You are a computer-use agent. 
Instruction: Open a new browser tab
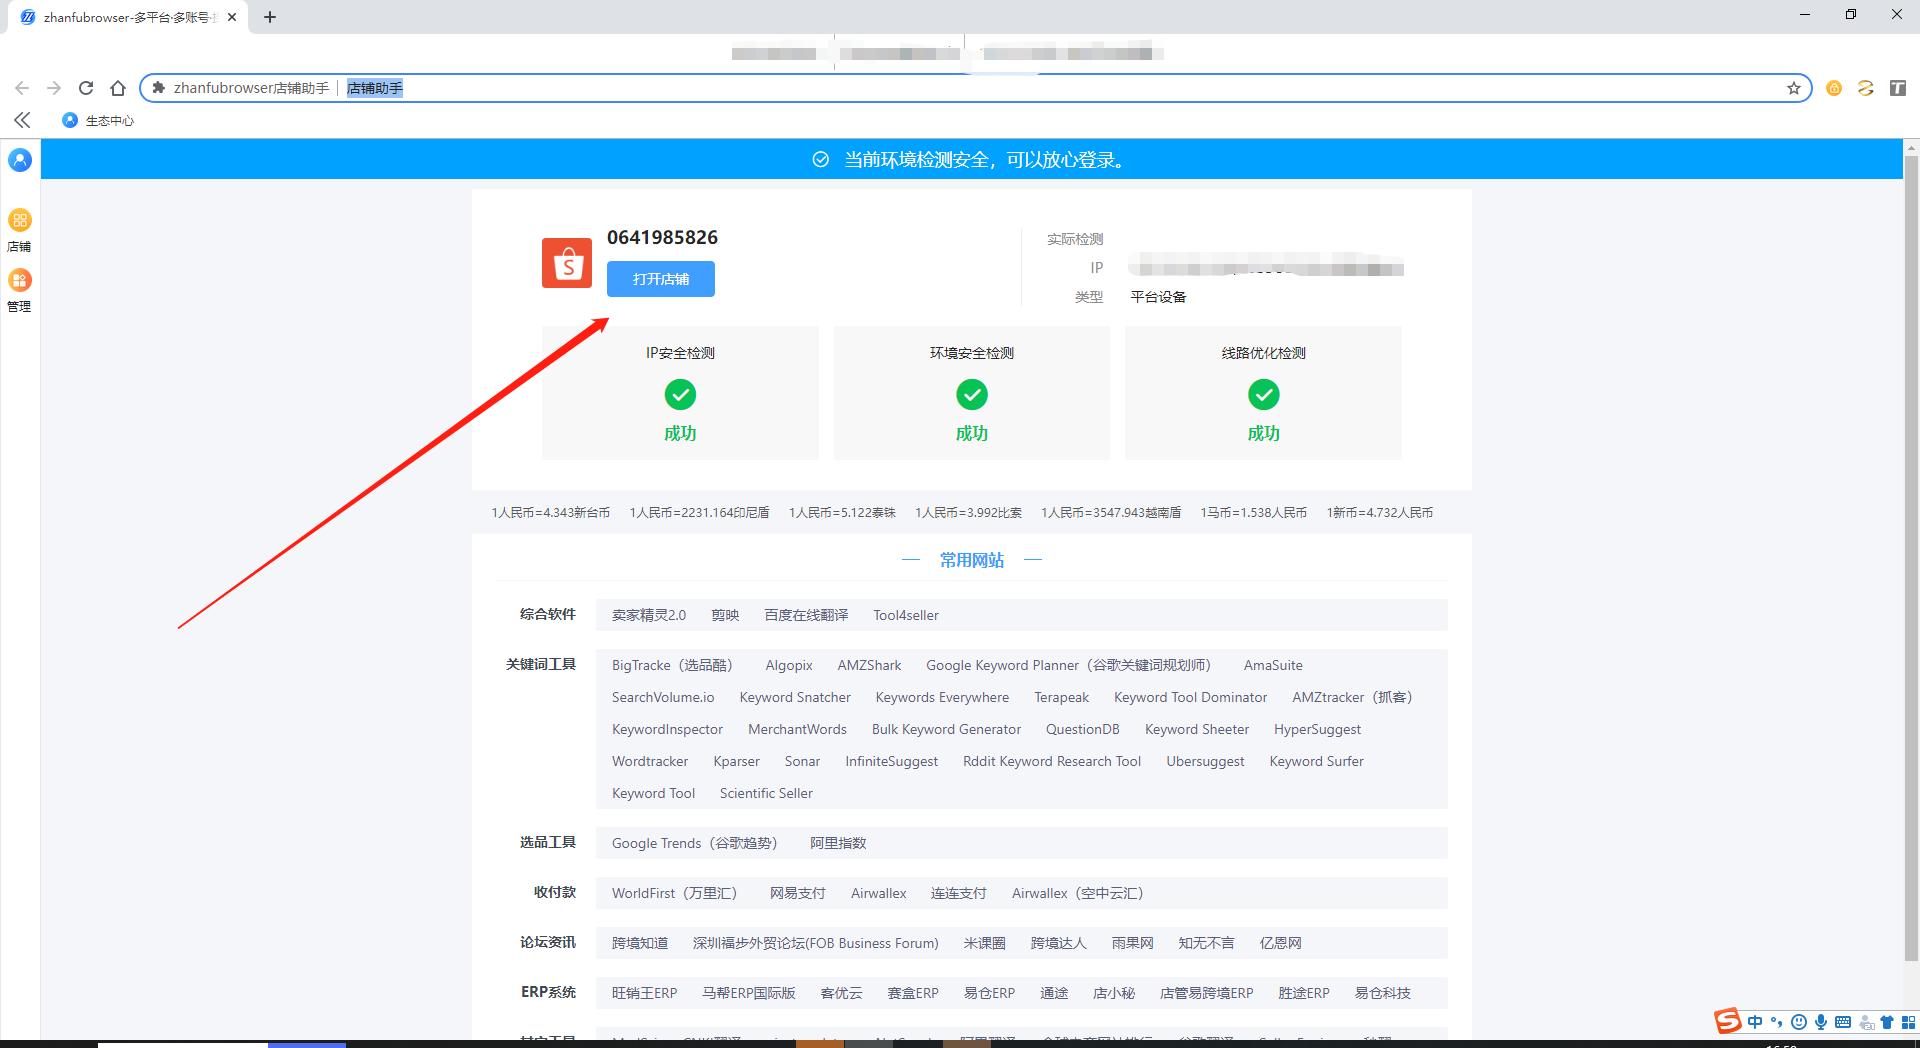tap(270, 17)
